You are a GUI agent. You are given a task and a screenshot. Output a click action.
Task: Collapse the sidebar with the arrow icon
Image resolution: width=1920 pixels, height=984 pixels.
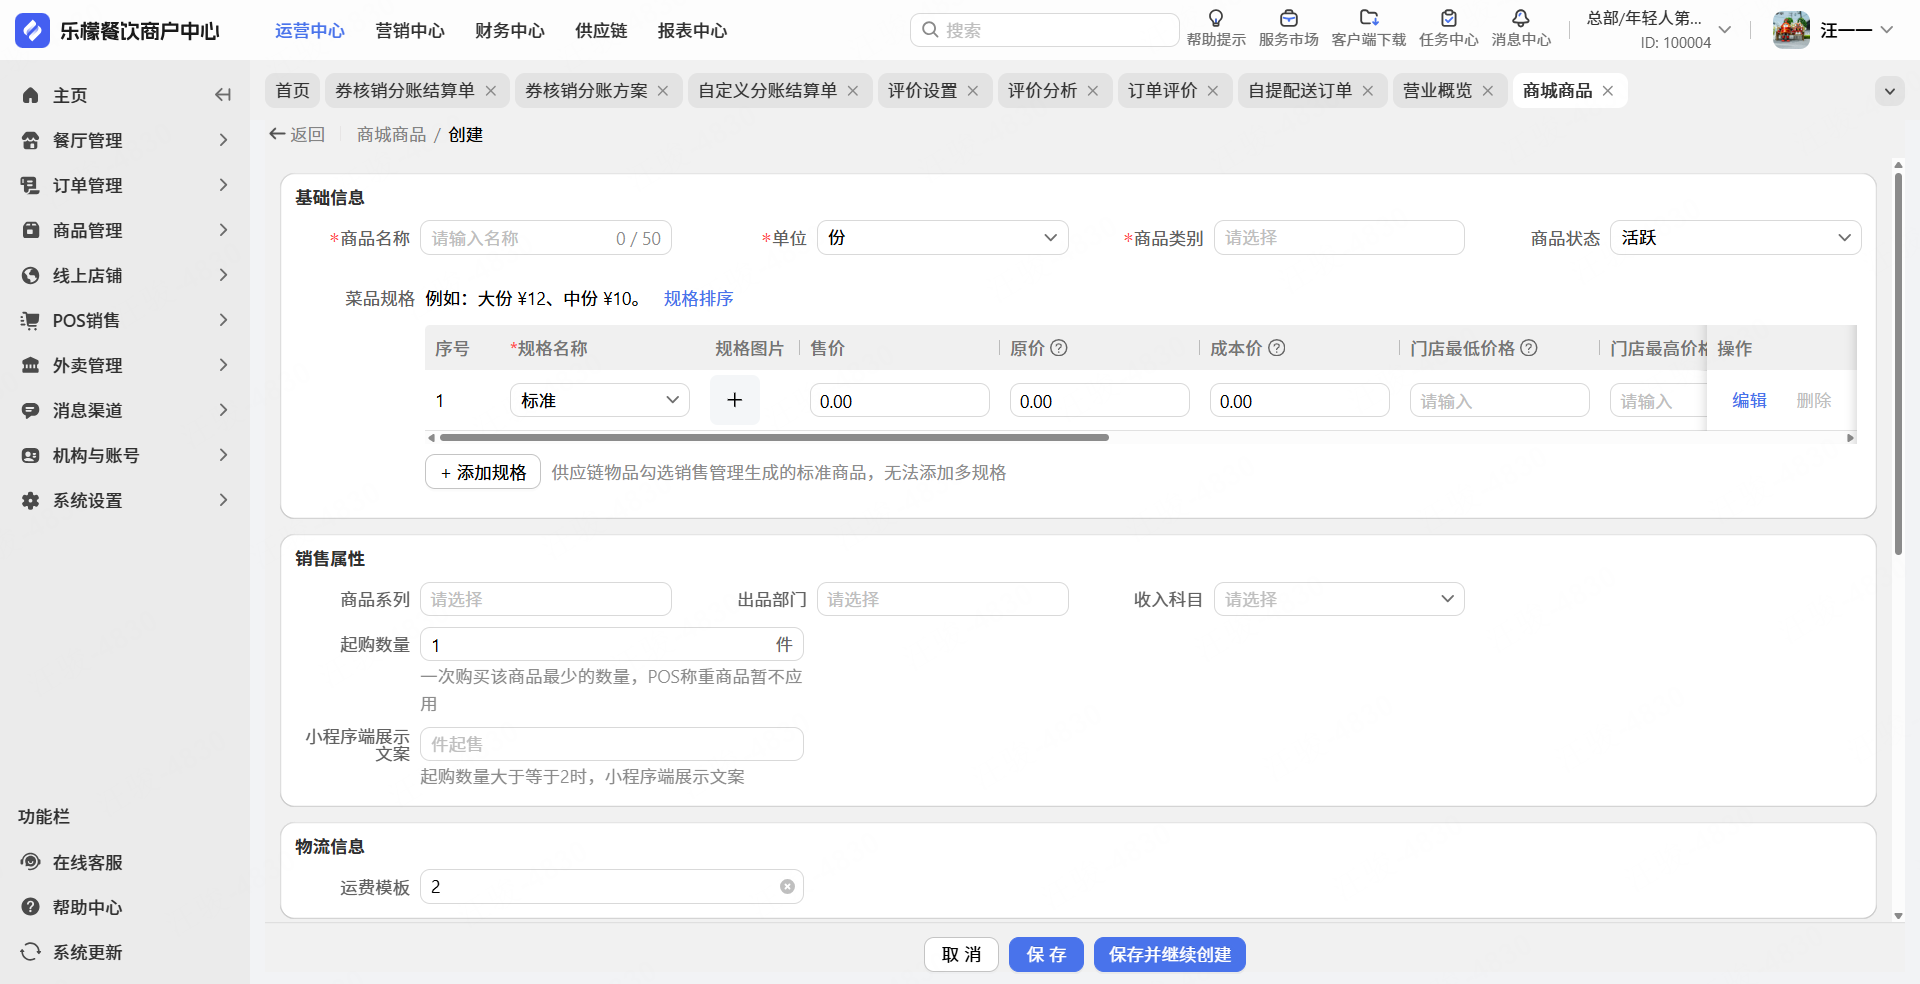tap(223, 95)
